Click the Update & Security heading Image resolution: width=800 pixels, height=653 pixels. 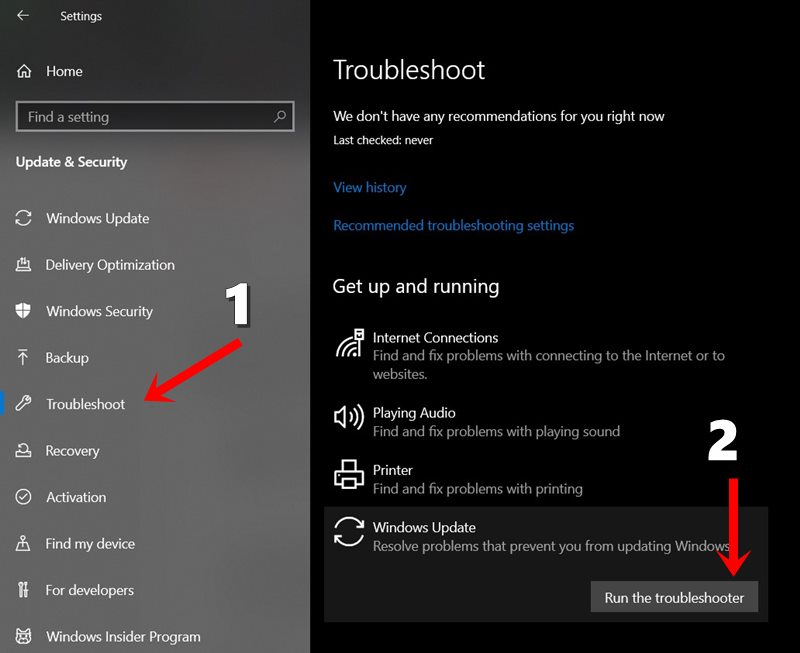71,162
